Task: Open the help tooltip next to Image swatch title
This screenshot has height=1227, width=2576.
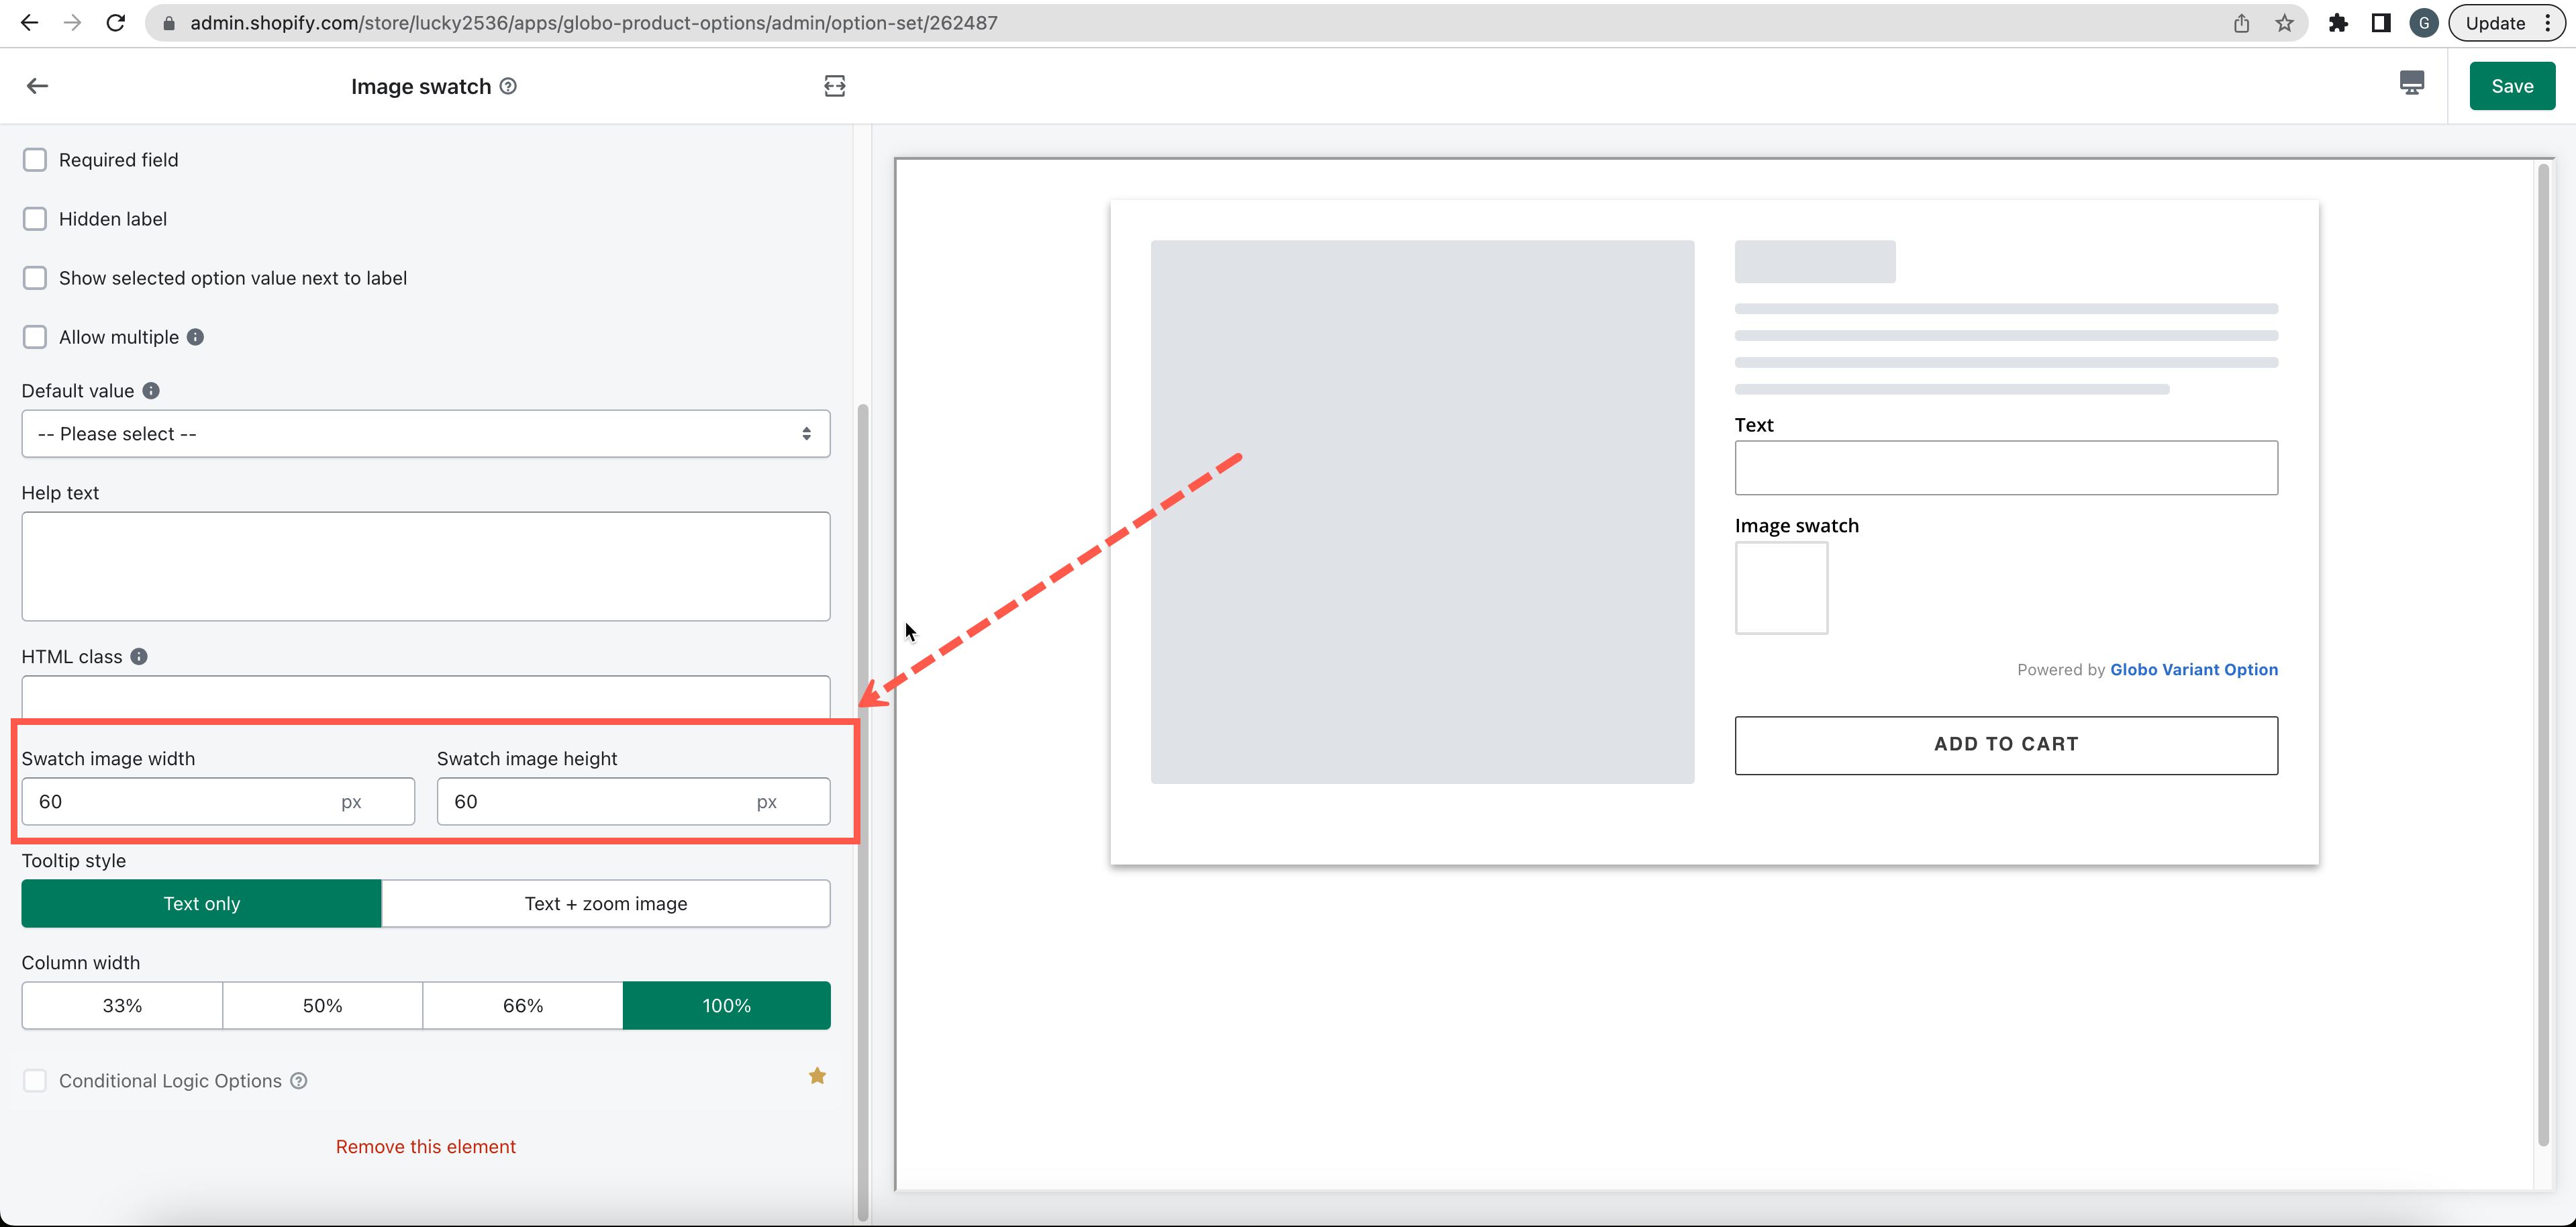Action: (x=509, y=86)
